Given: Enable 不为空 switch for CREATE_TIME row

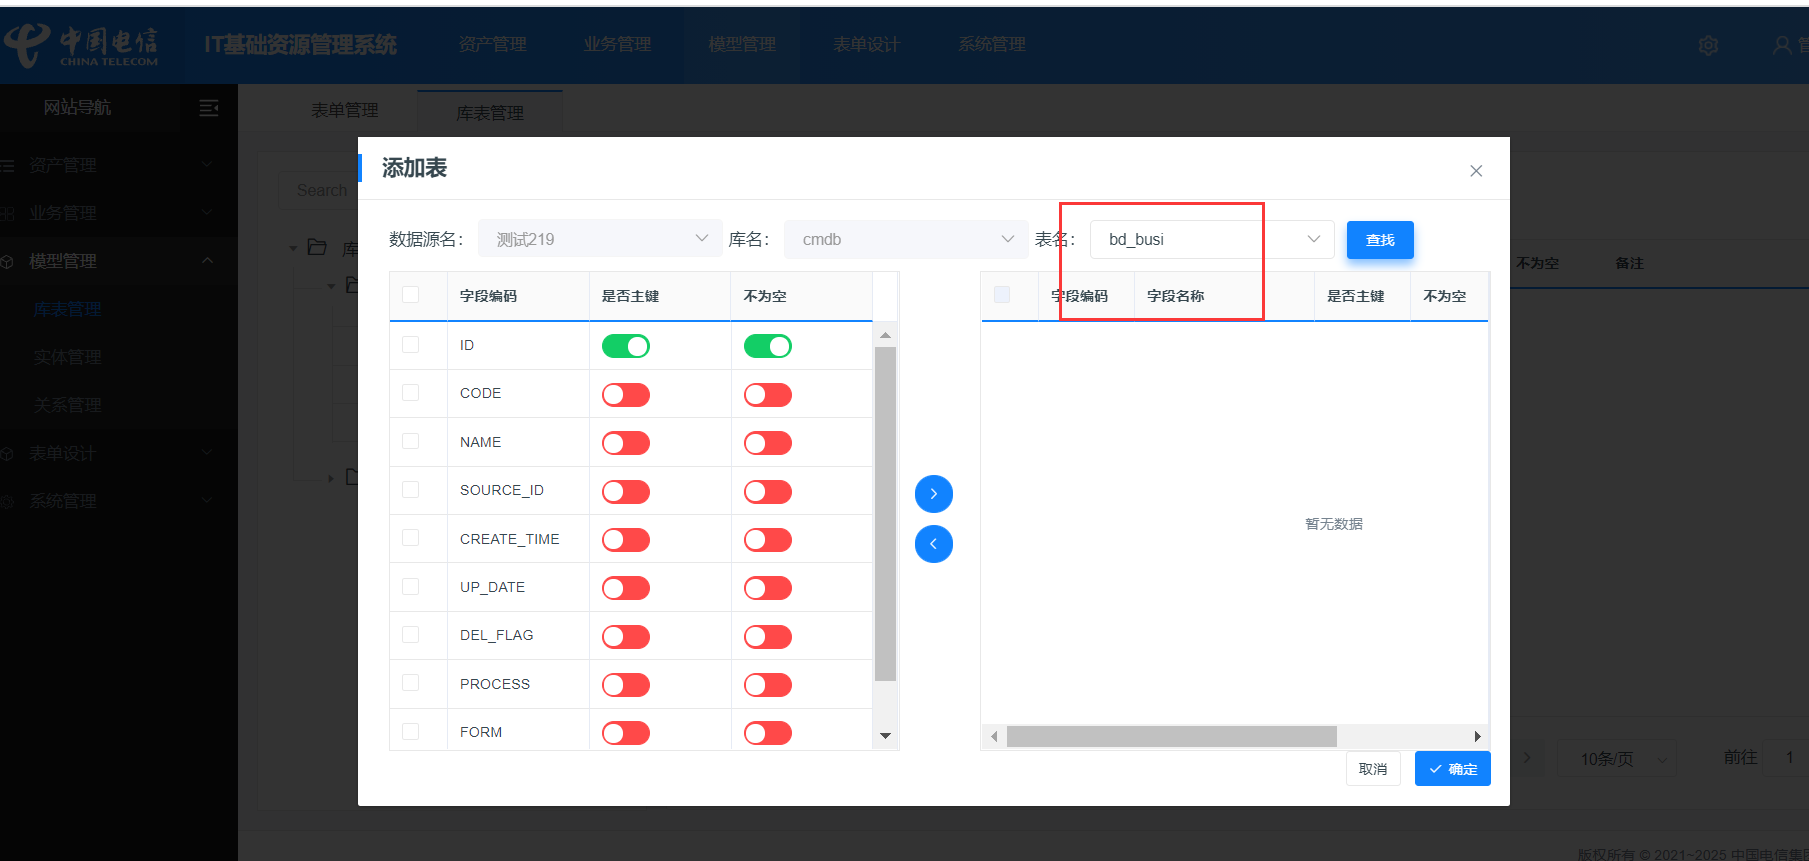Looking at the screenshot, I should (x=768, y=540).
